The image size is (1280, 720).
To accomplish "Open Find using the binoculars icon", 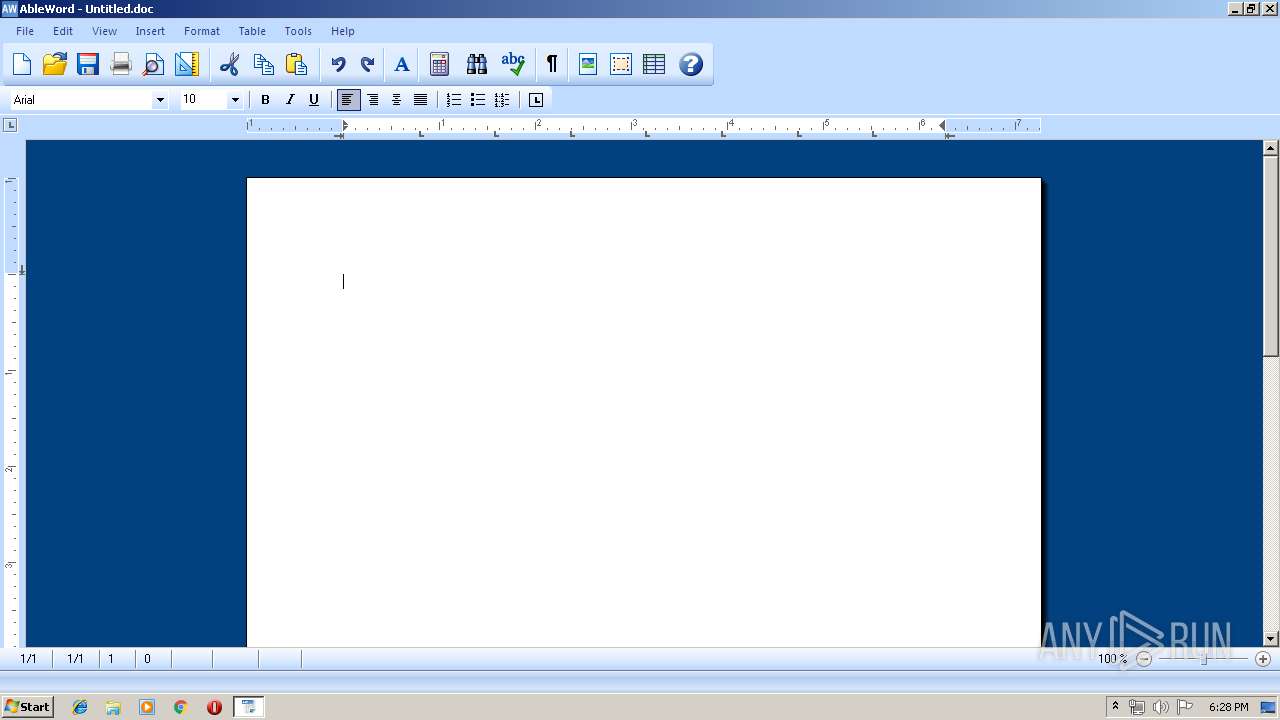I will tap(477, 65).
